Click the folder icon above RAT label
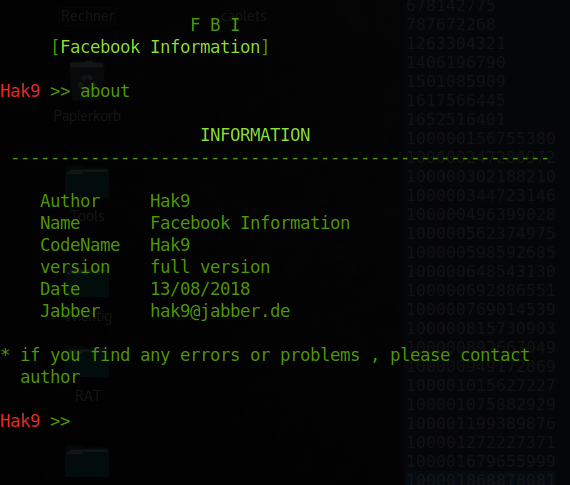 pos(87,362)
